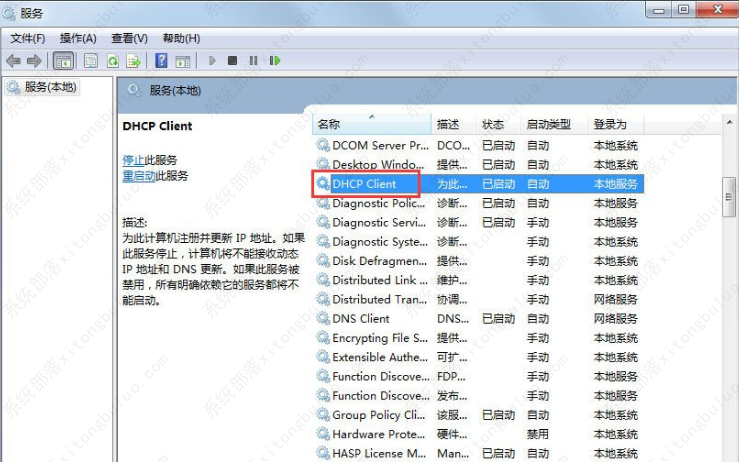Viewport: 739px width, 462px height.
Task: Click the gear icon of Distributed Link row
Action: coord(323,280)
